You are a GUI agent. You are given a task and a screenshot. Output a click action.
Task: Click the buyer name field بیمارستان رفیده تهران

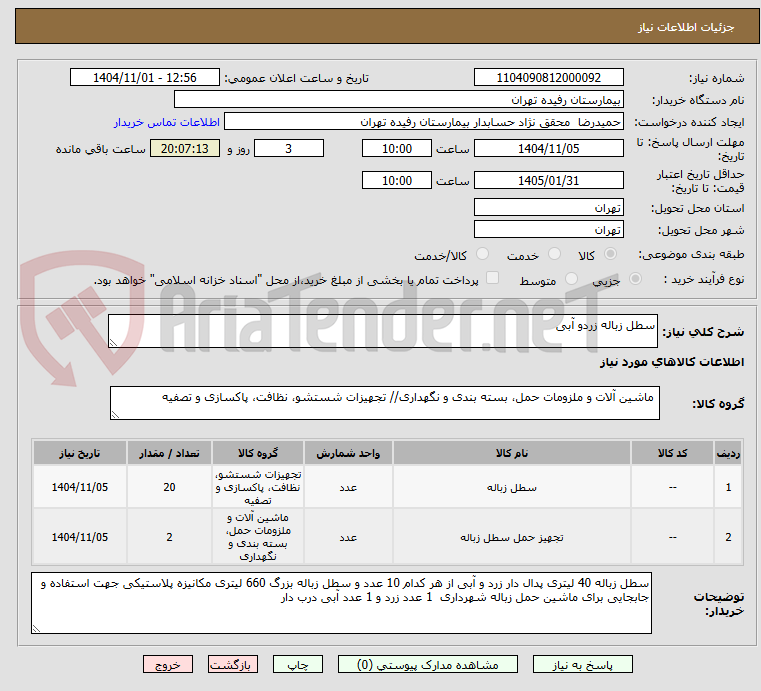pos(398,99)
